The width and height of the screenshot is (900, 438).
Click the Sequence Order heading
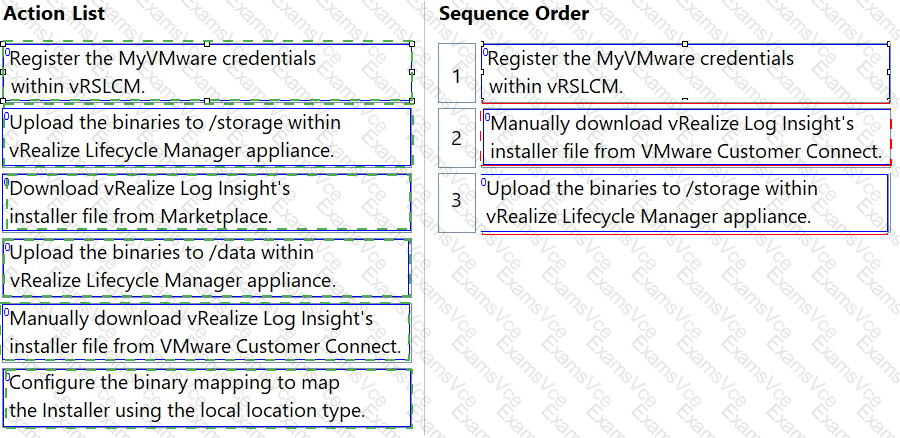point(514,13)
